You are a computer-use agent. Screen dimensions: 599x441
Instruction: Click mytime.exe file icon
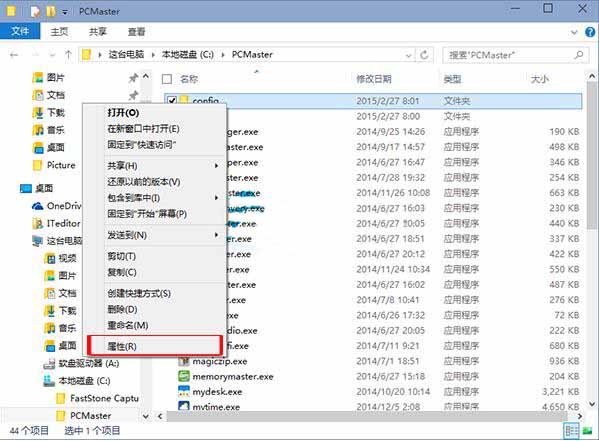tap(184, 406)
